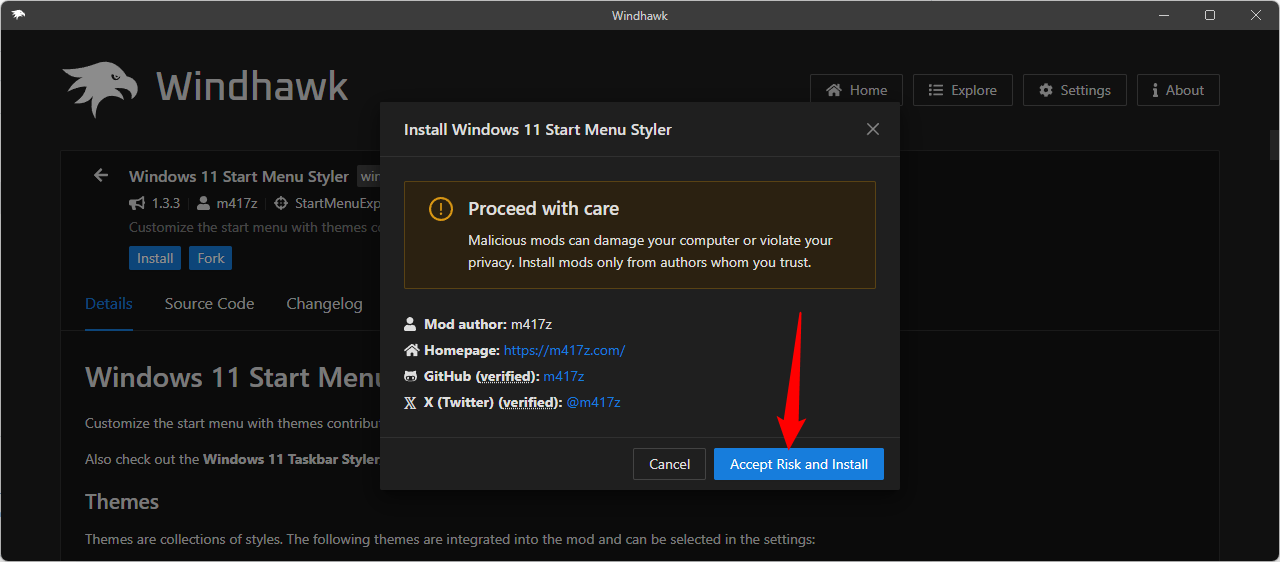Switch to the Changelog tab
The height and width of the screenshot is (562, 1280).
pos(324,304)
